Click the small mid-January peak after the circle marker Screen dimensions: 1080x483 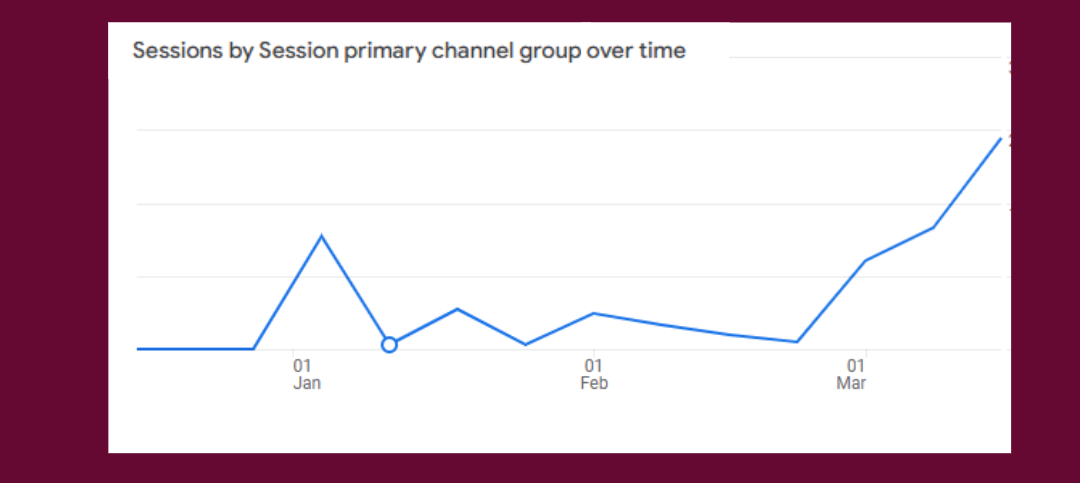457,309
